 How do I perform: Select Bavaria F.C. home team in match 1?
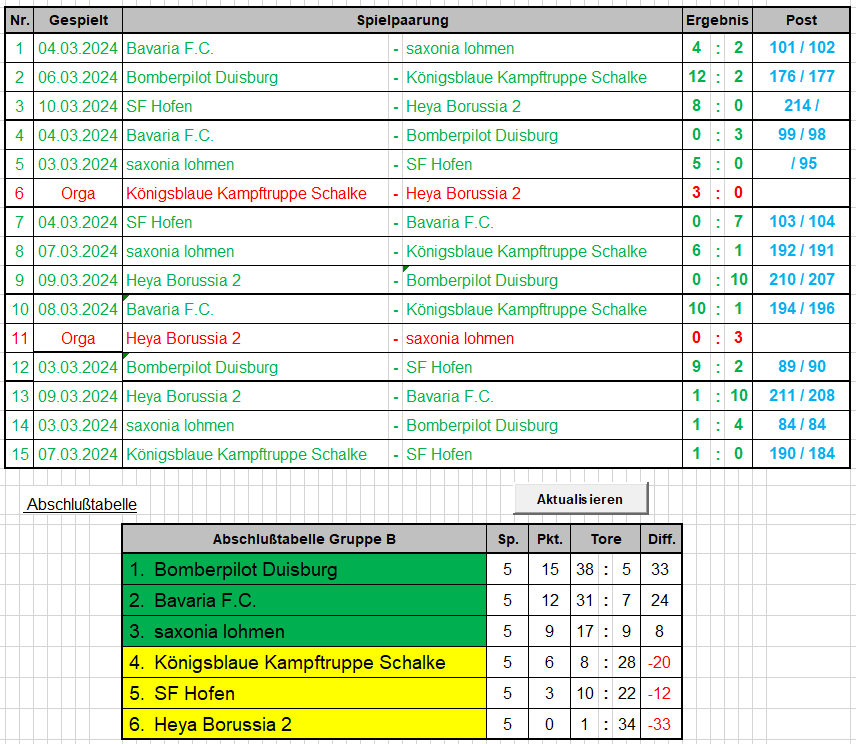coord(255,48)
